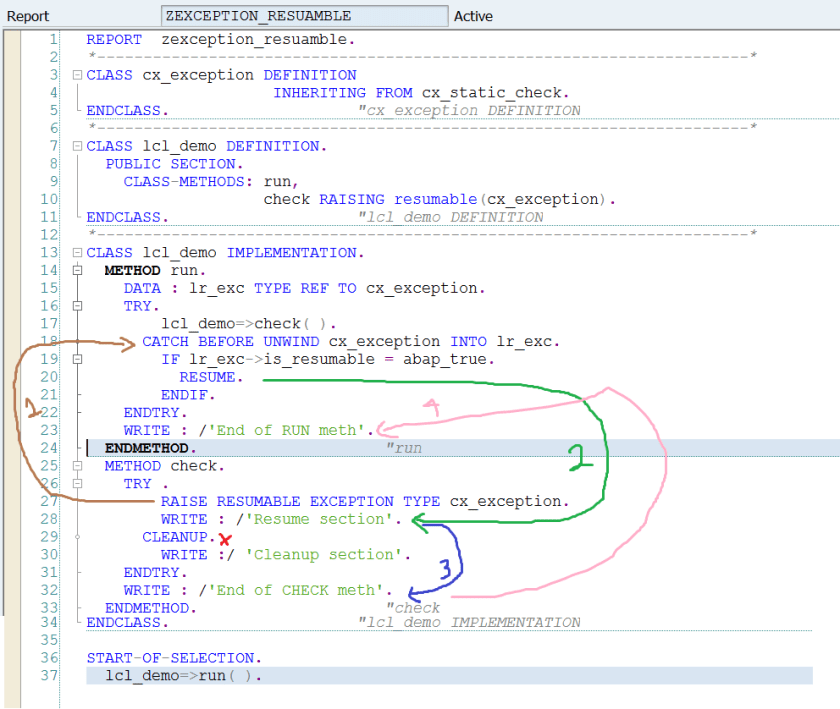Focus the ZEXCEPTION_RESUAMBLE report name field
This screenshot has width=840, height=709.
[x=304, y=16]
